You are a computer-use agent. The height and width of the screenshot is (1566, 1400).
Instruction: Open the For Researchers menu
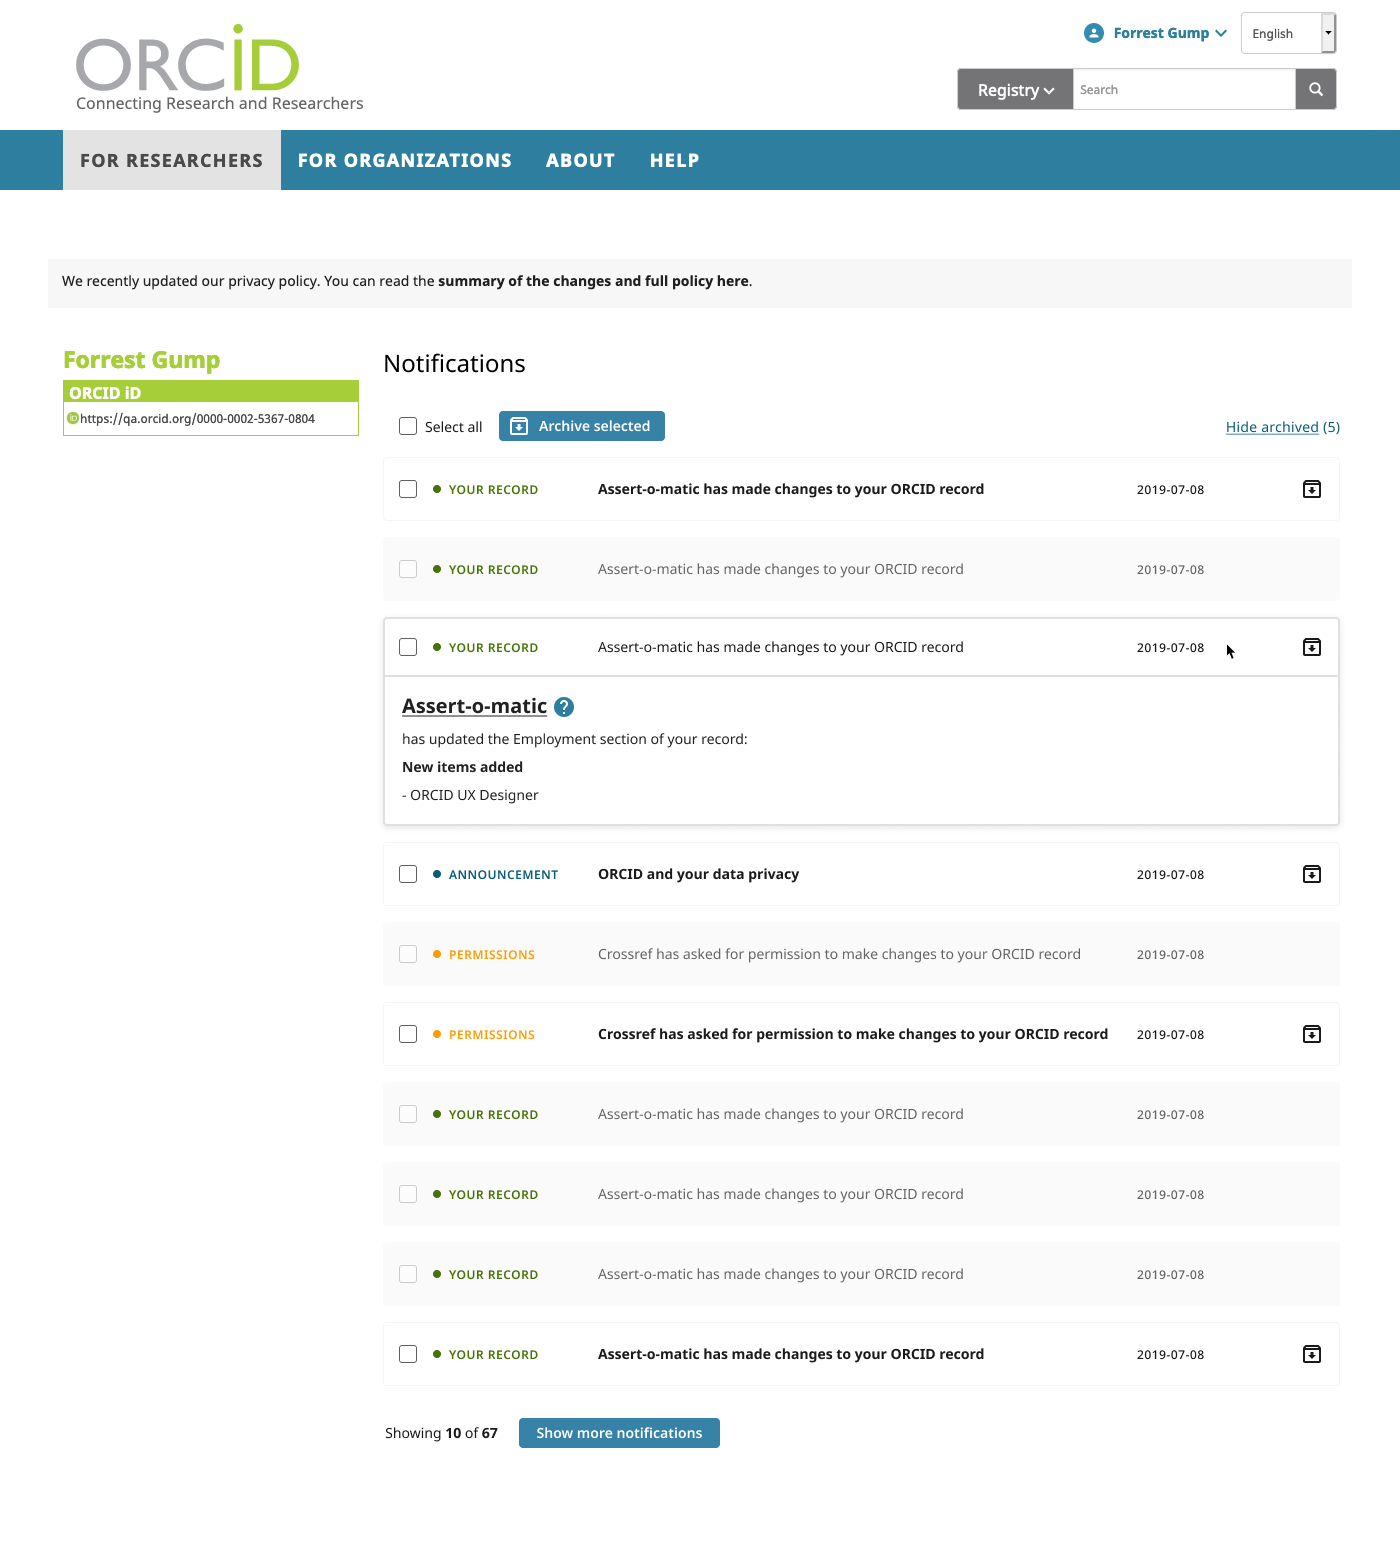click(x=171, y=160)
